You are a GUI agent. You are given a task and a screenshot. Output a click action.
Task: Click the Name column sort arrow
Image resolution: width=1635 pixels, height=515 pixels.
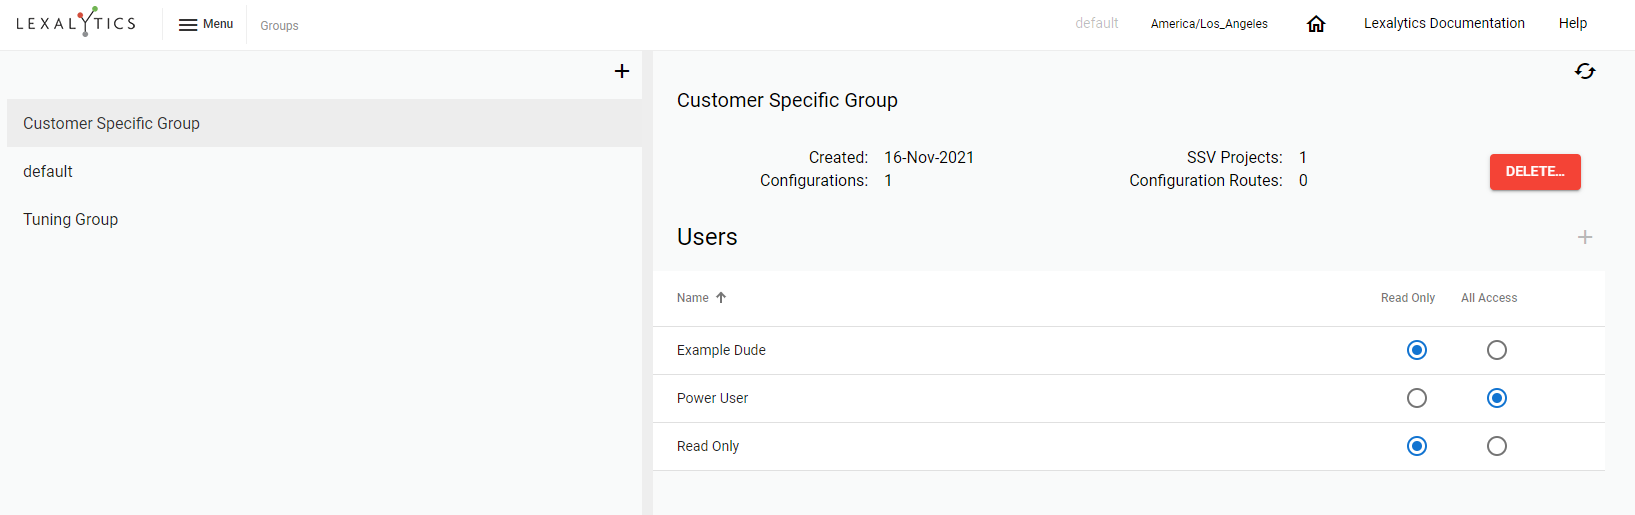pos(721,298)
